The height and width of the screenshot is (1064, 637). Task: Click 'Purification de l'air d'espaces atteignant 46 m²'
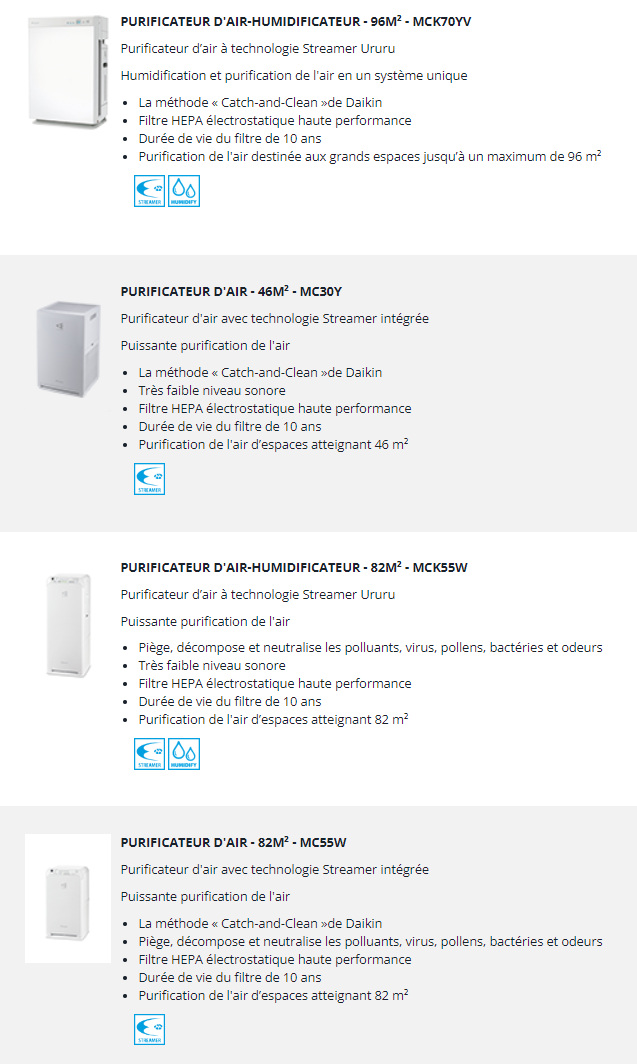pos(273,444)
